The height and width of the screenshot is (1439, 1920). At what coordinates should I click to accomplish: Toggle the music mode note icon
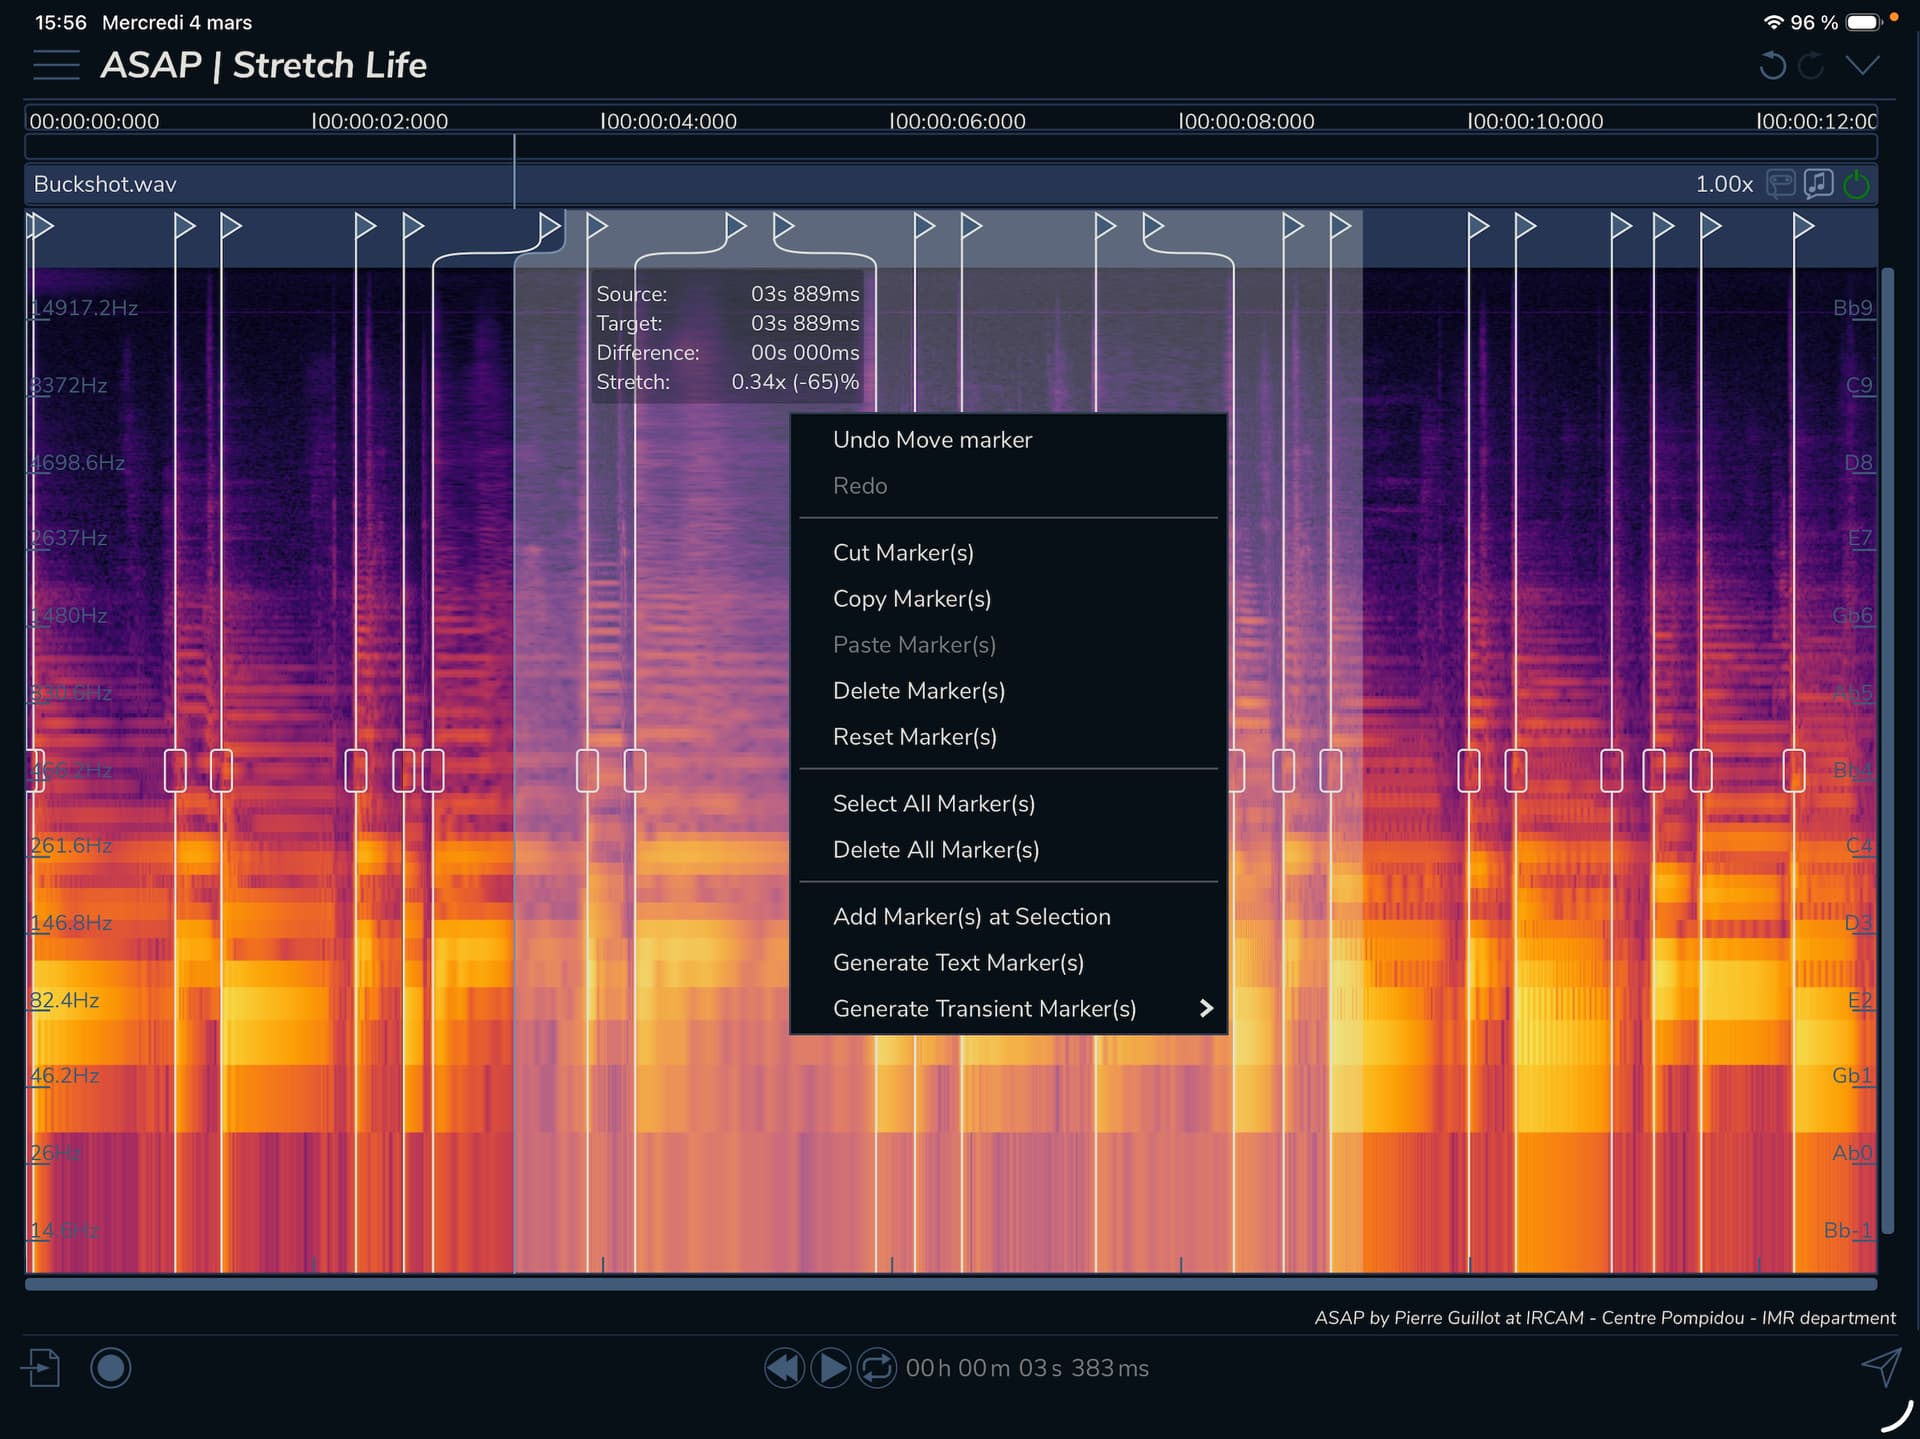pos(1818,184)
